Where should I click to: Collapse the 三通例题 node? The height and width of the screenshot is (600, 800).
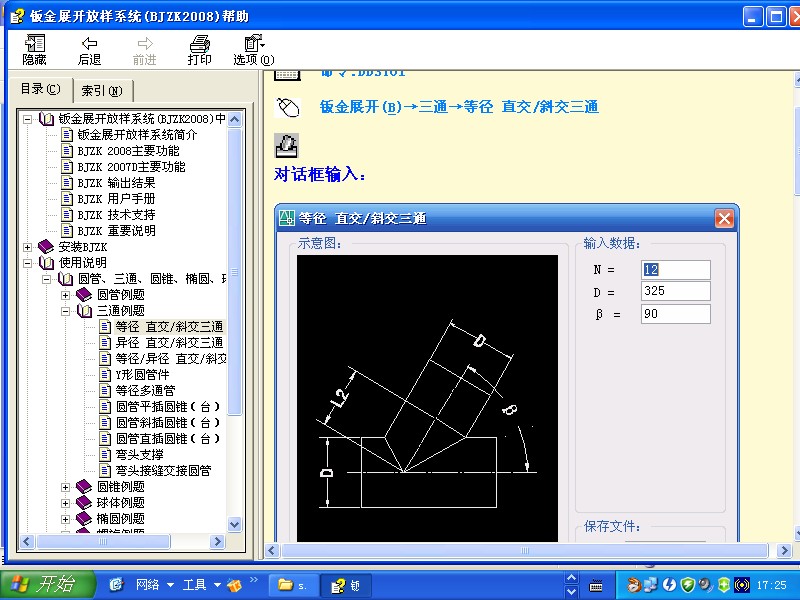pos(65,311)
